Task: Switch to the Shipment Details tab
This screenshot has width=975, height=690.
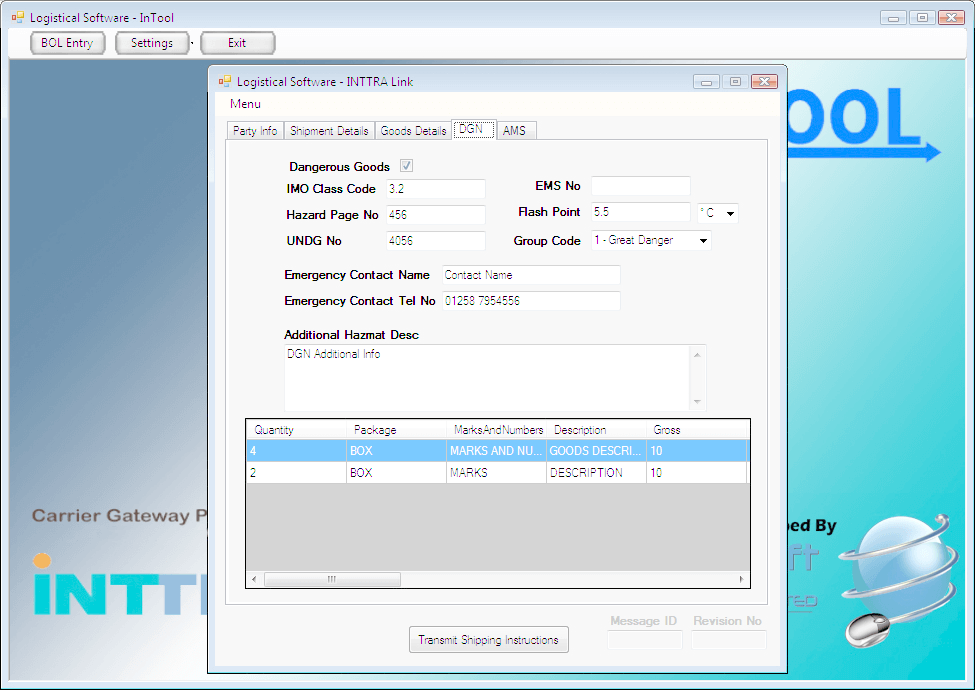Action: point(329,131)
